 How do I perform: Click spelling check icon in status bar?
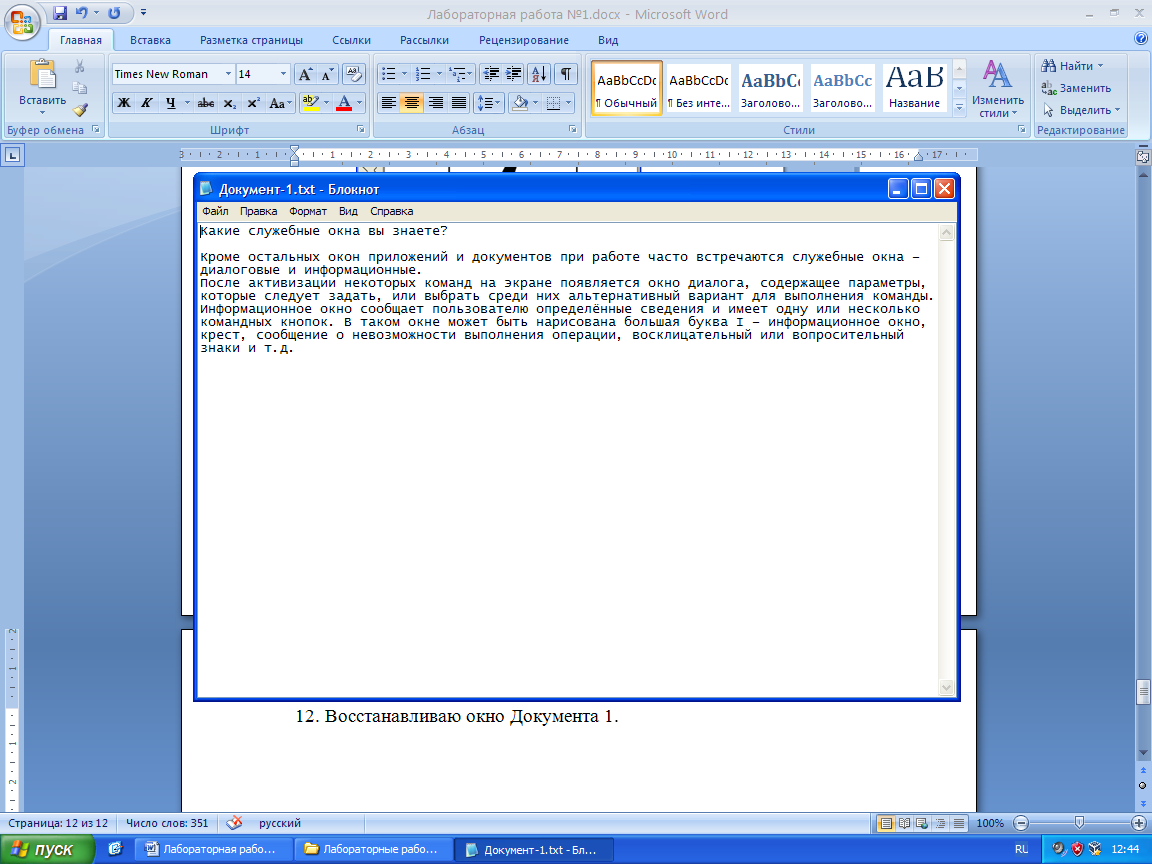pyautogui.click(x=234, y=823)
